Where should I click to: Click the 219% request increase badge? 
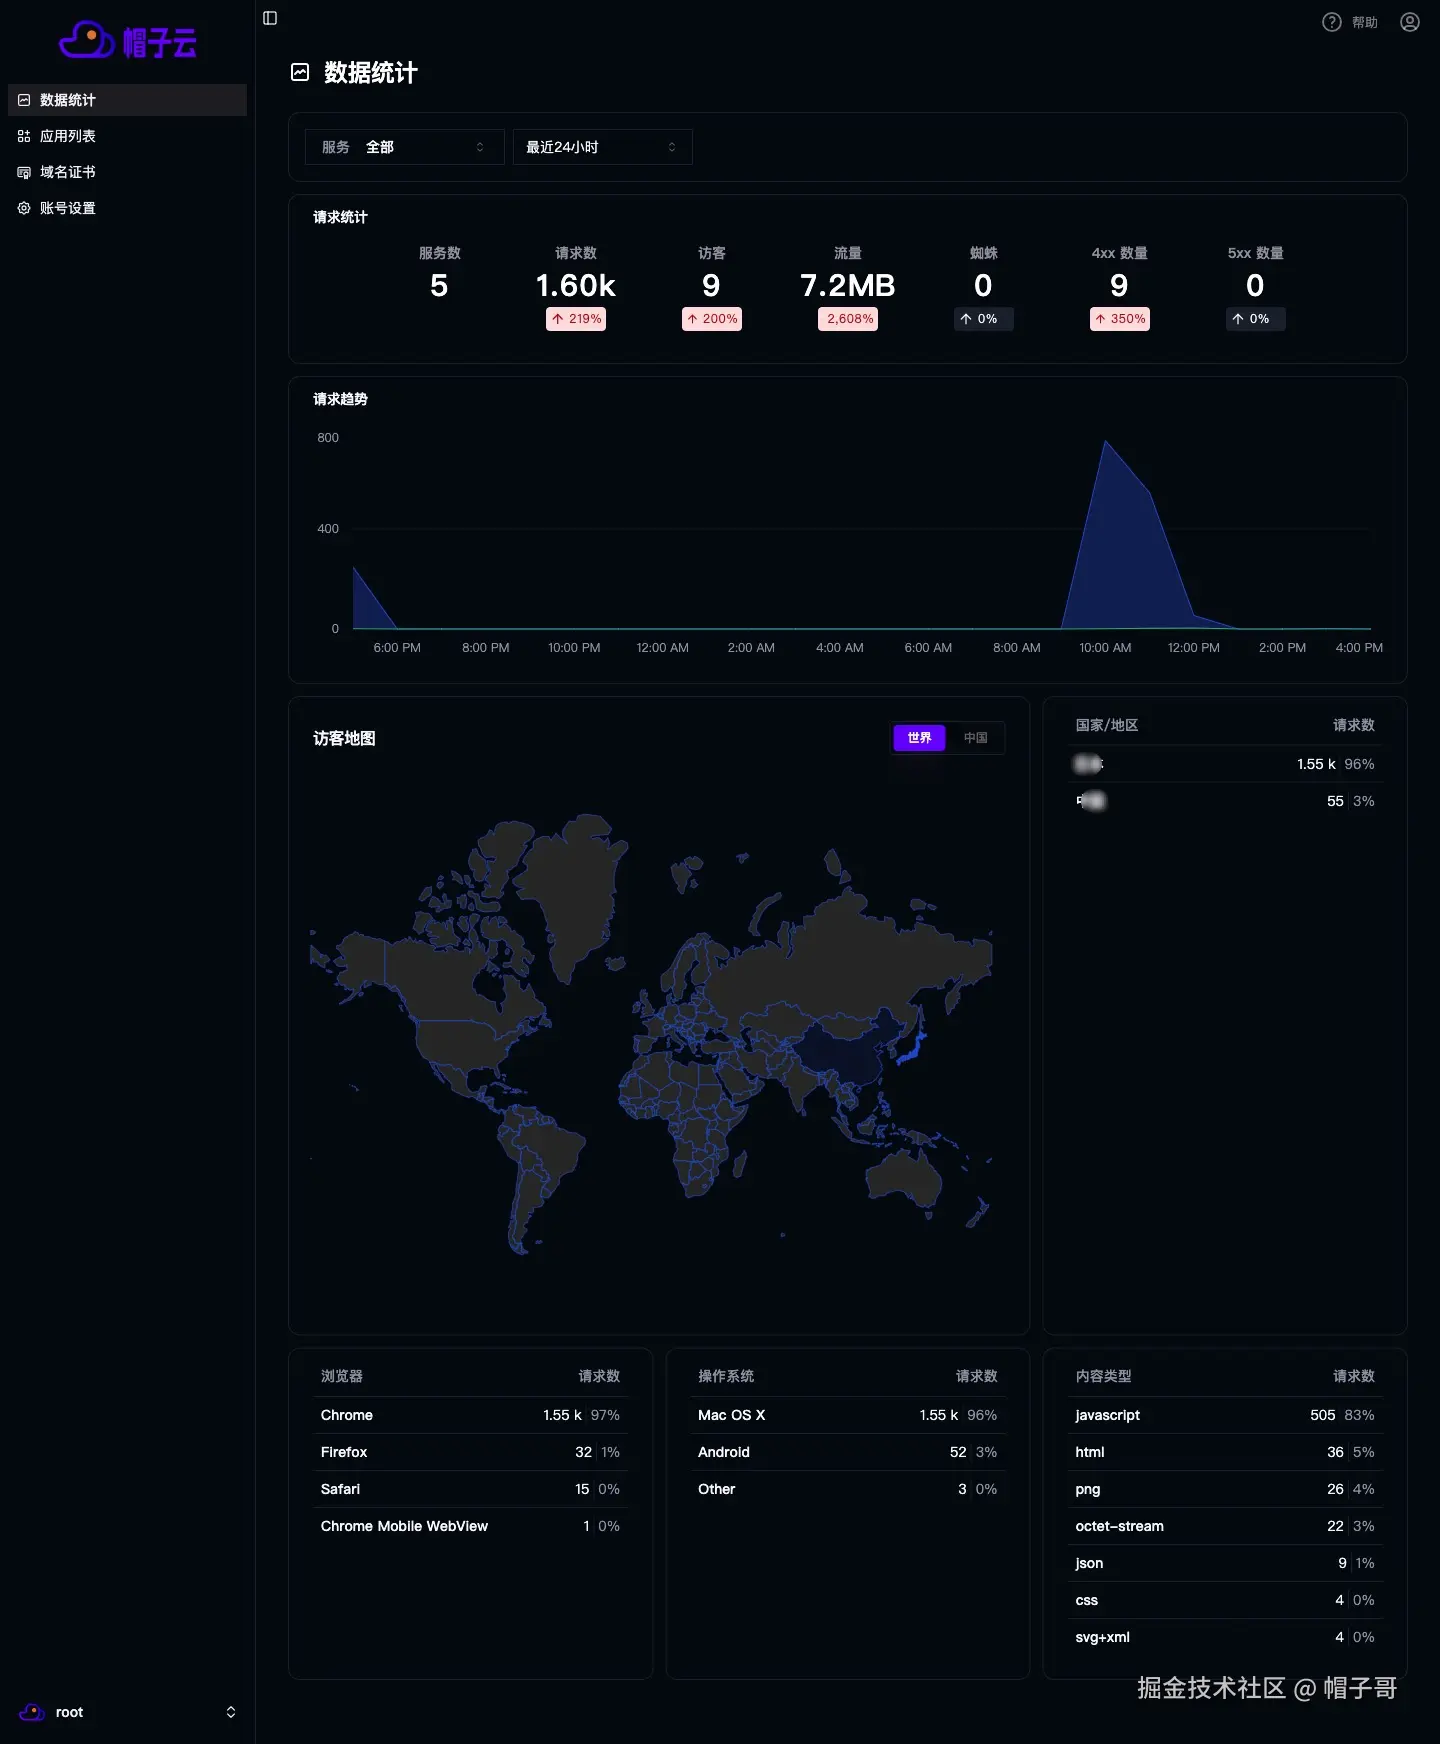click(576, 319)
